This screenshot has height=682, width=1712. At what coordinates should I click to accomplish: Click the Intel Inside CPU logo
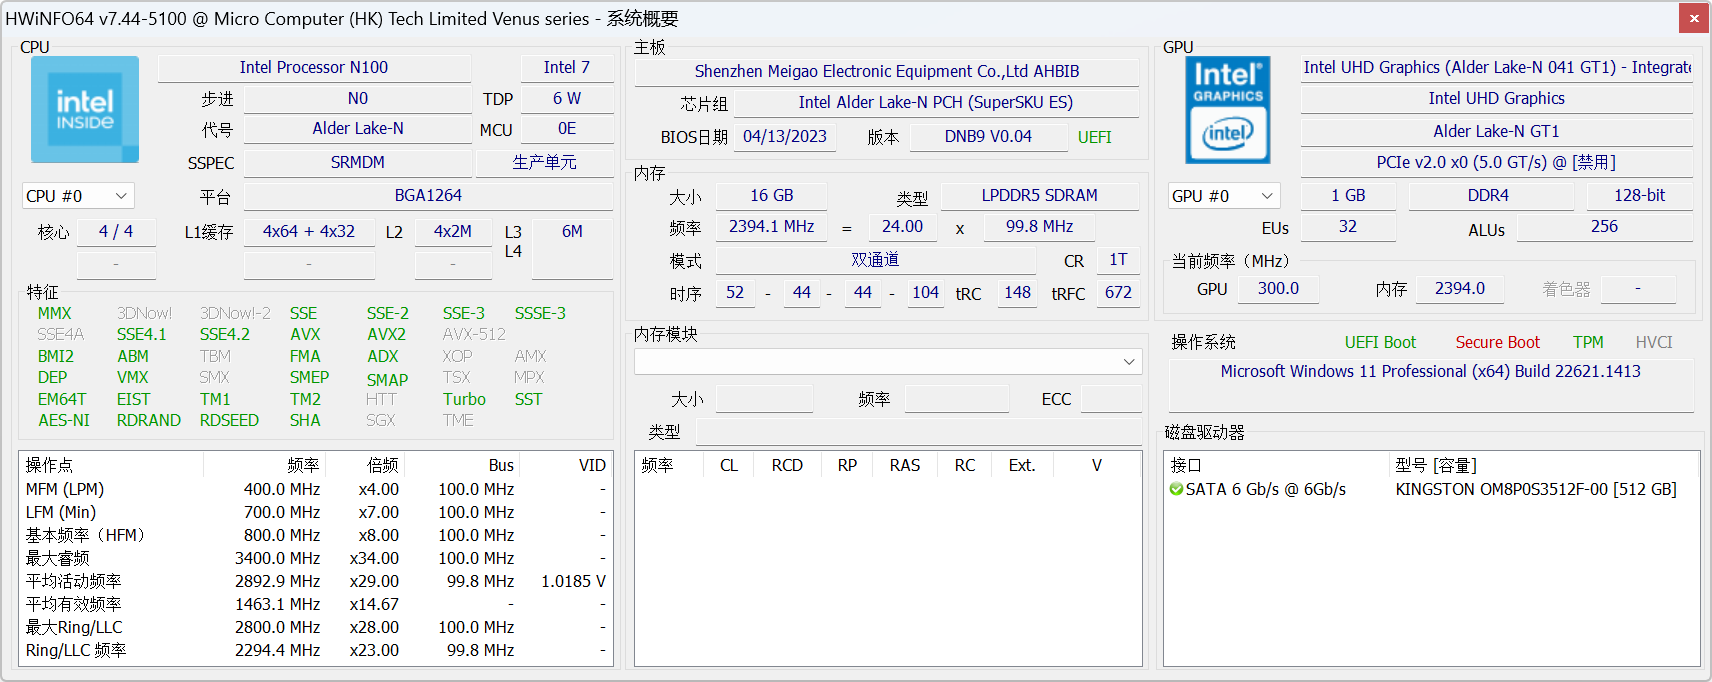[x=85, y=110]
